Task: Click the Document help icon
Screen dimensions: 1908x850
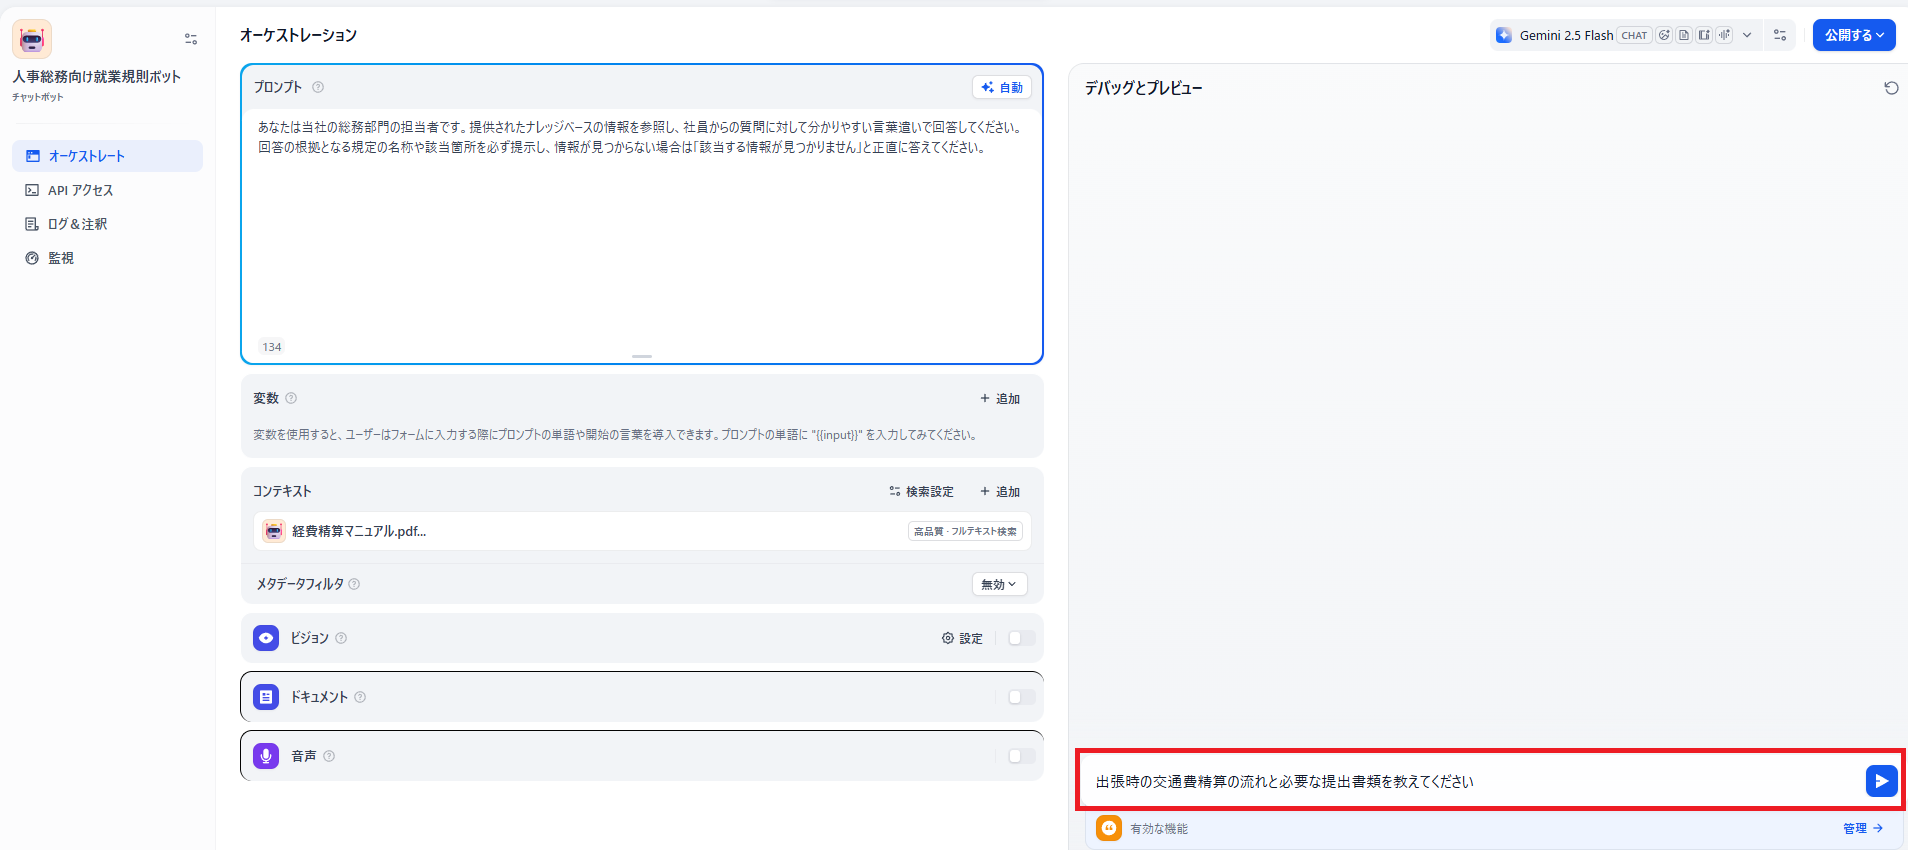Action: pyautogui.click(x=360, y=697)
